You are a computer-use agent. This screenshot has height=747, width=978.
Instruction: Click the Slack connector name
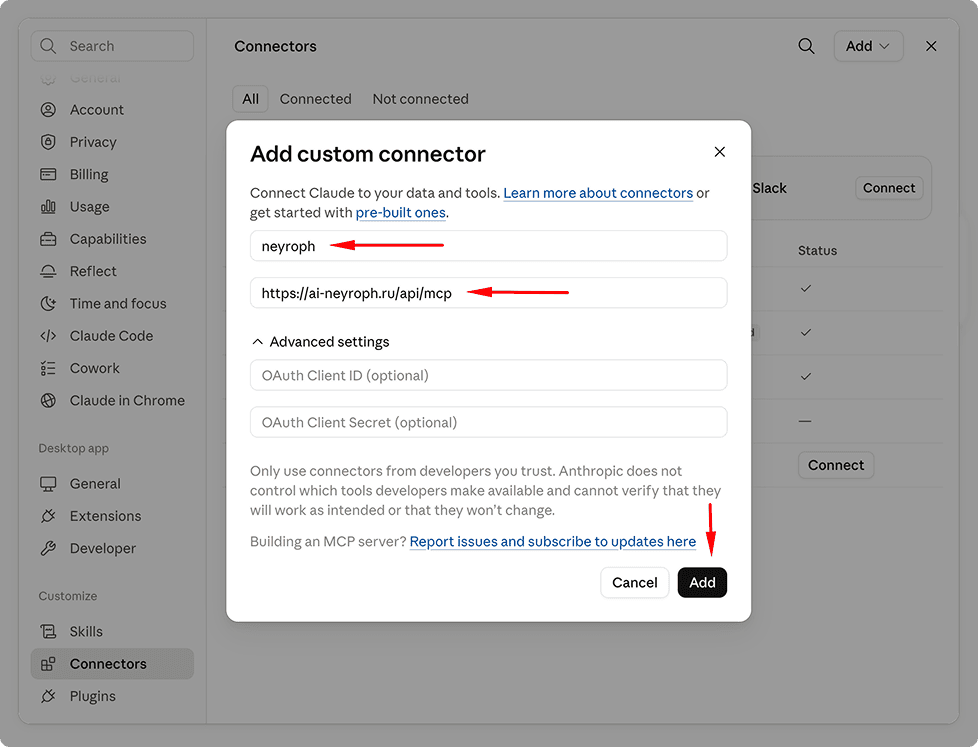click(769, 188)
